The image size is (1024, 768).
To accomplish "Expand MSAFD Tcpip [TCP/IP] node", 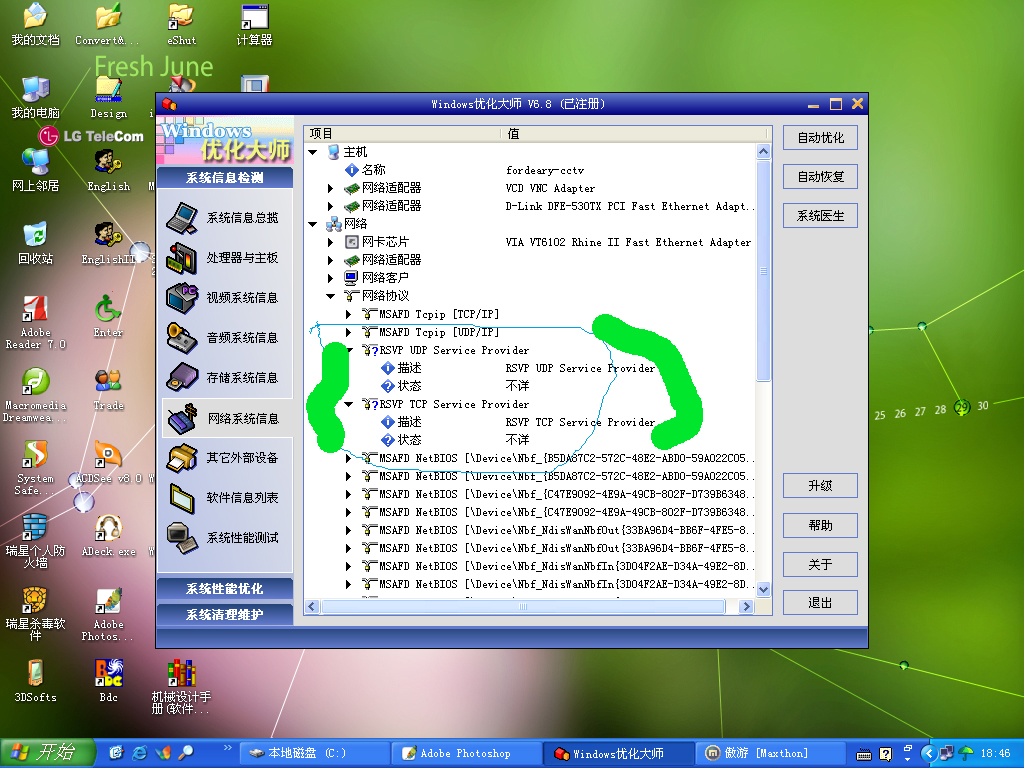I will (x=348, y=314).
